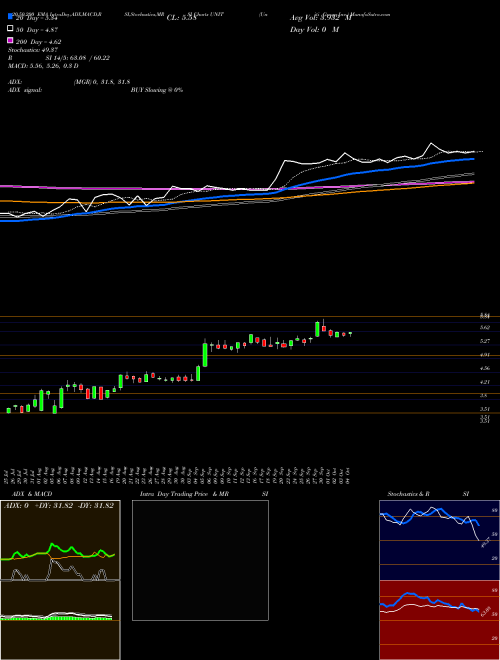Click the blue 20 Day legend swatch
Image resolution: width=500 pixels, height=660 pixels.
pyautogui.click(x=11, y=16)
